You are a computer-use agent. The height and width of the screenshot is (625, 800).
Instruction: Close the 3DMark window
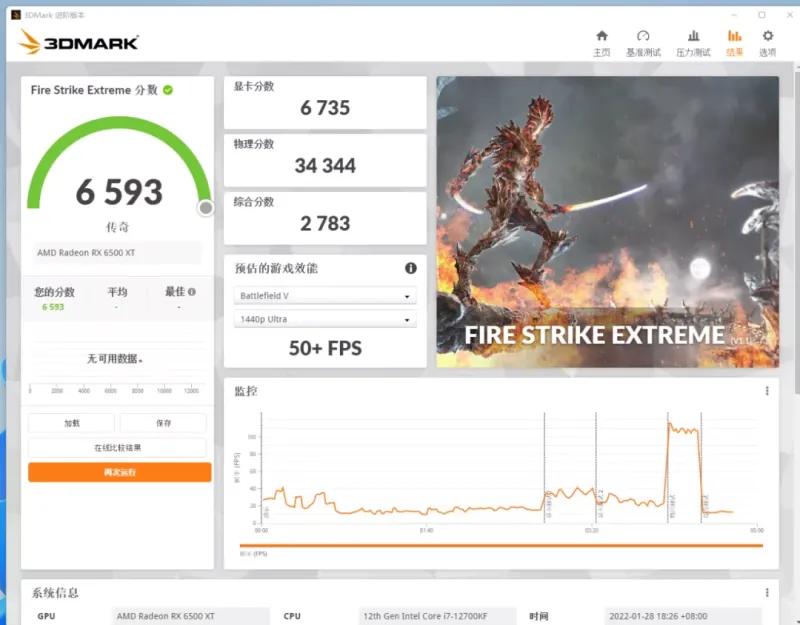coord(789,15)
